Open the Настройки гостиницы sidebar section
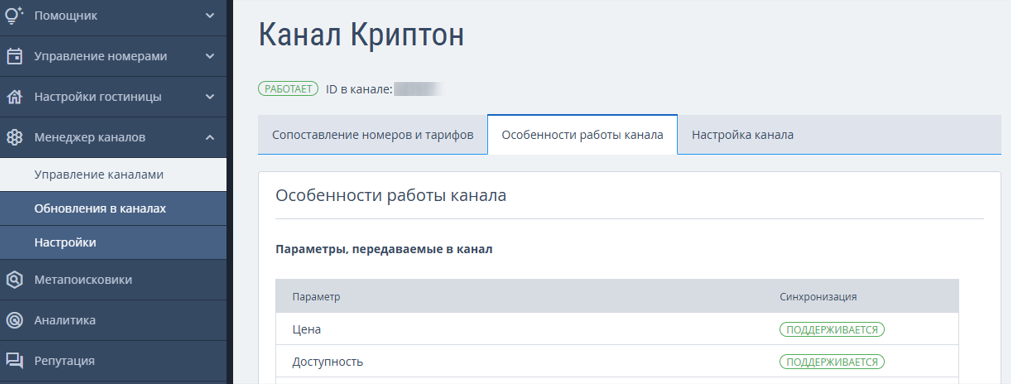The height and width of the screenshot is (384, 1011). (x=113, y=97)
